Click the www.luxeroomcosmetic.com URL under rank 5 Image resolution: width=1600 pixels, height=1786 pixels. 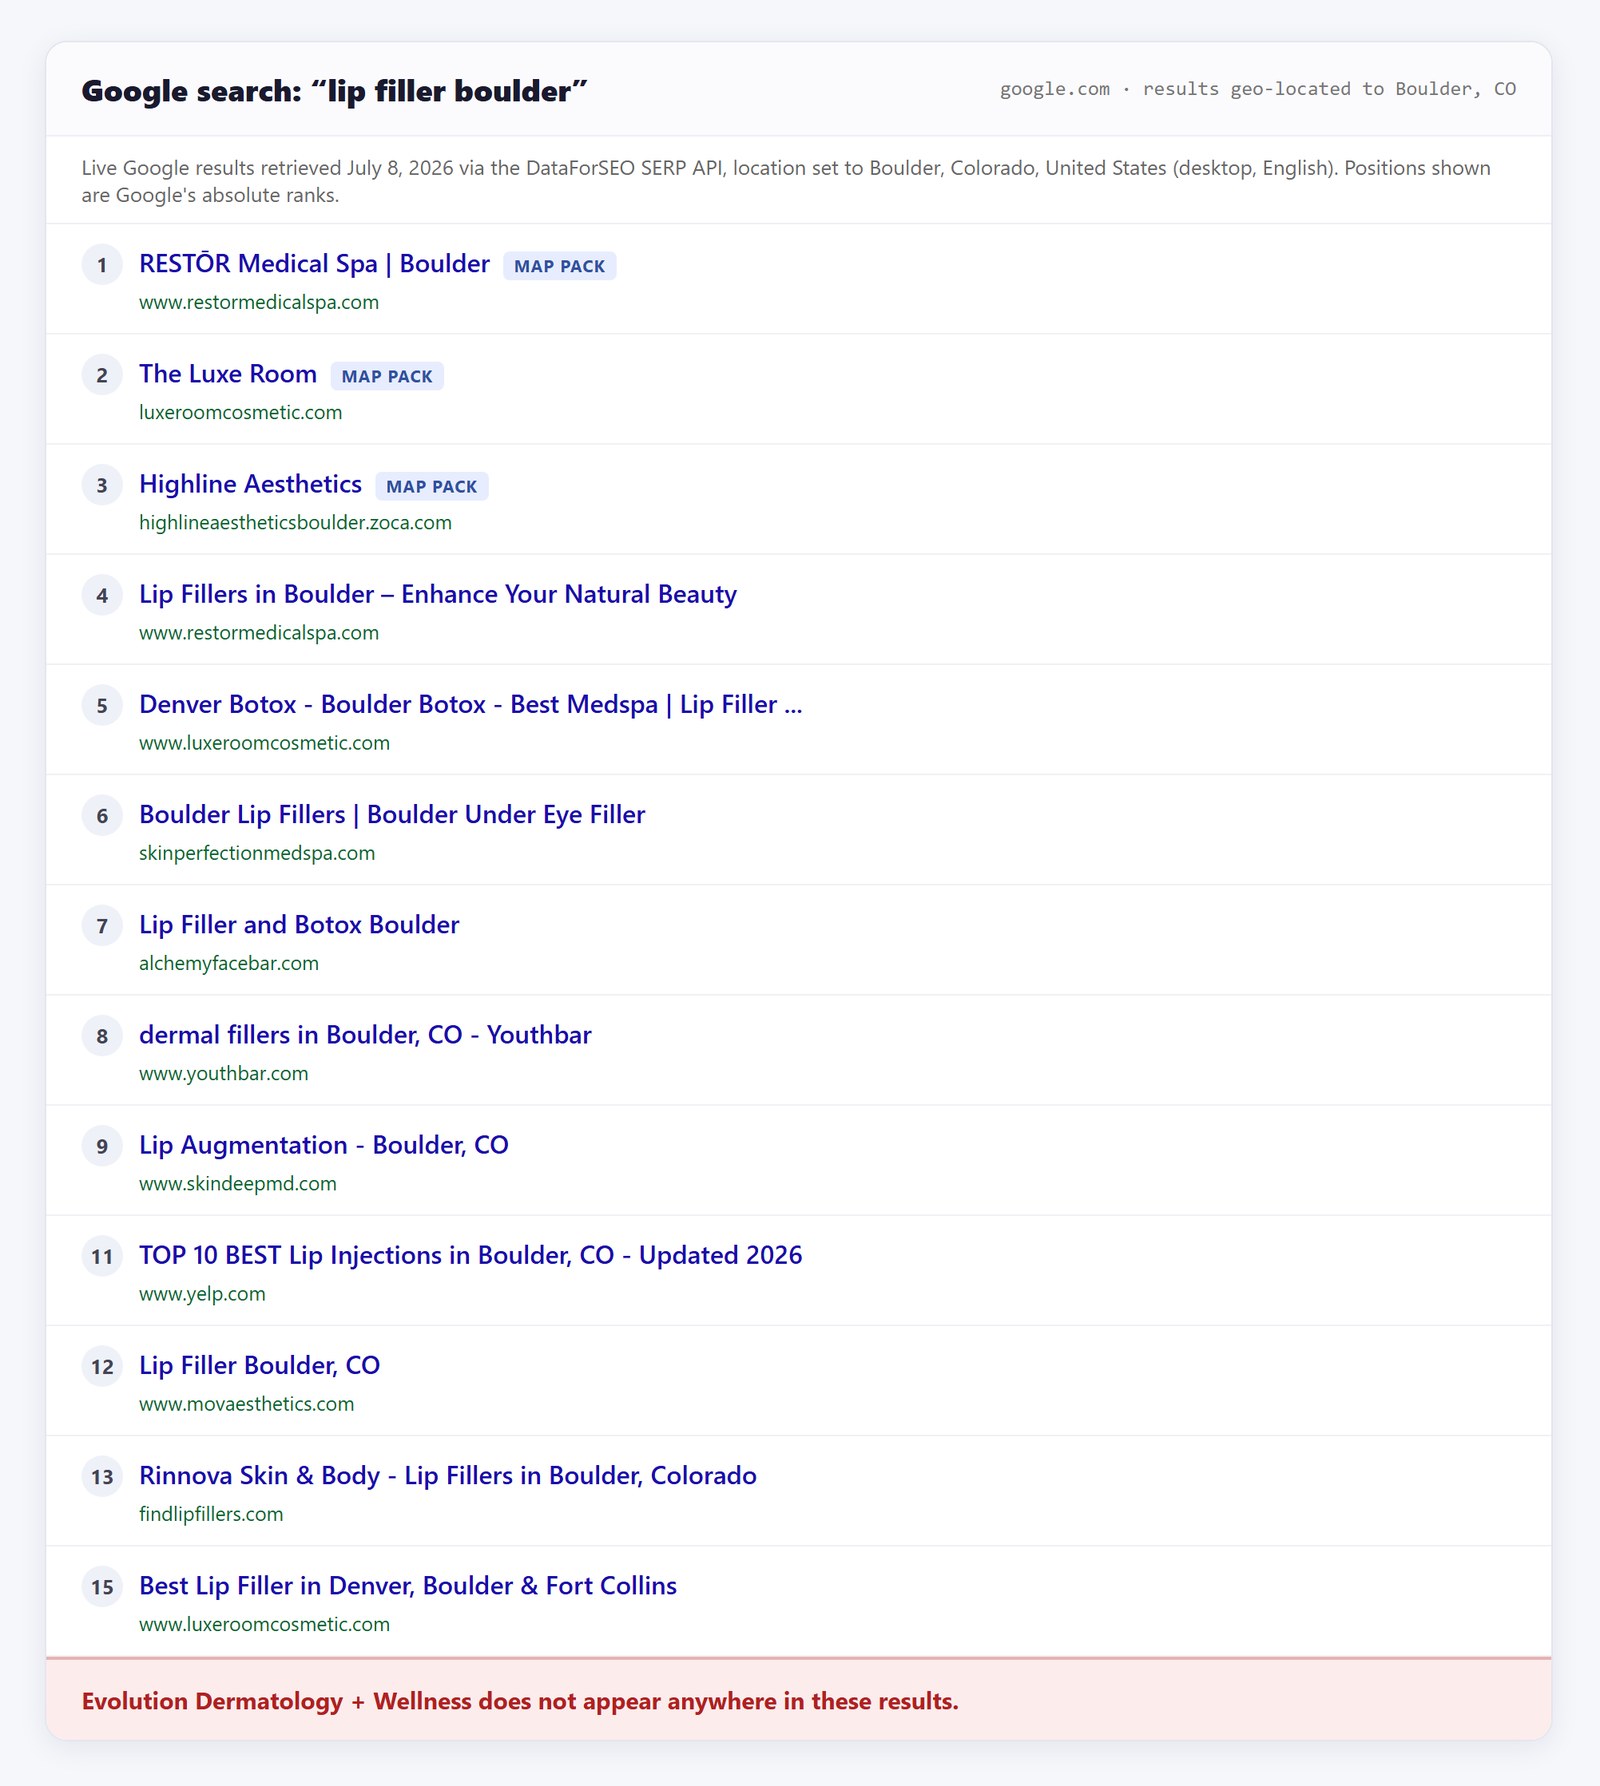264,742
